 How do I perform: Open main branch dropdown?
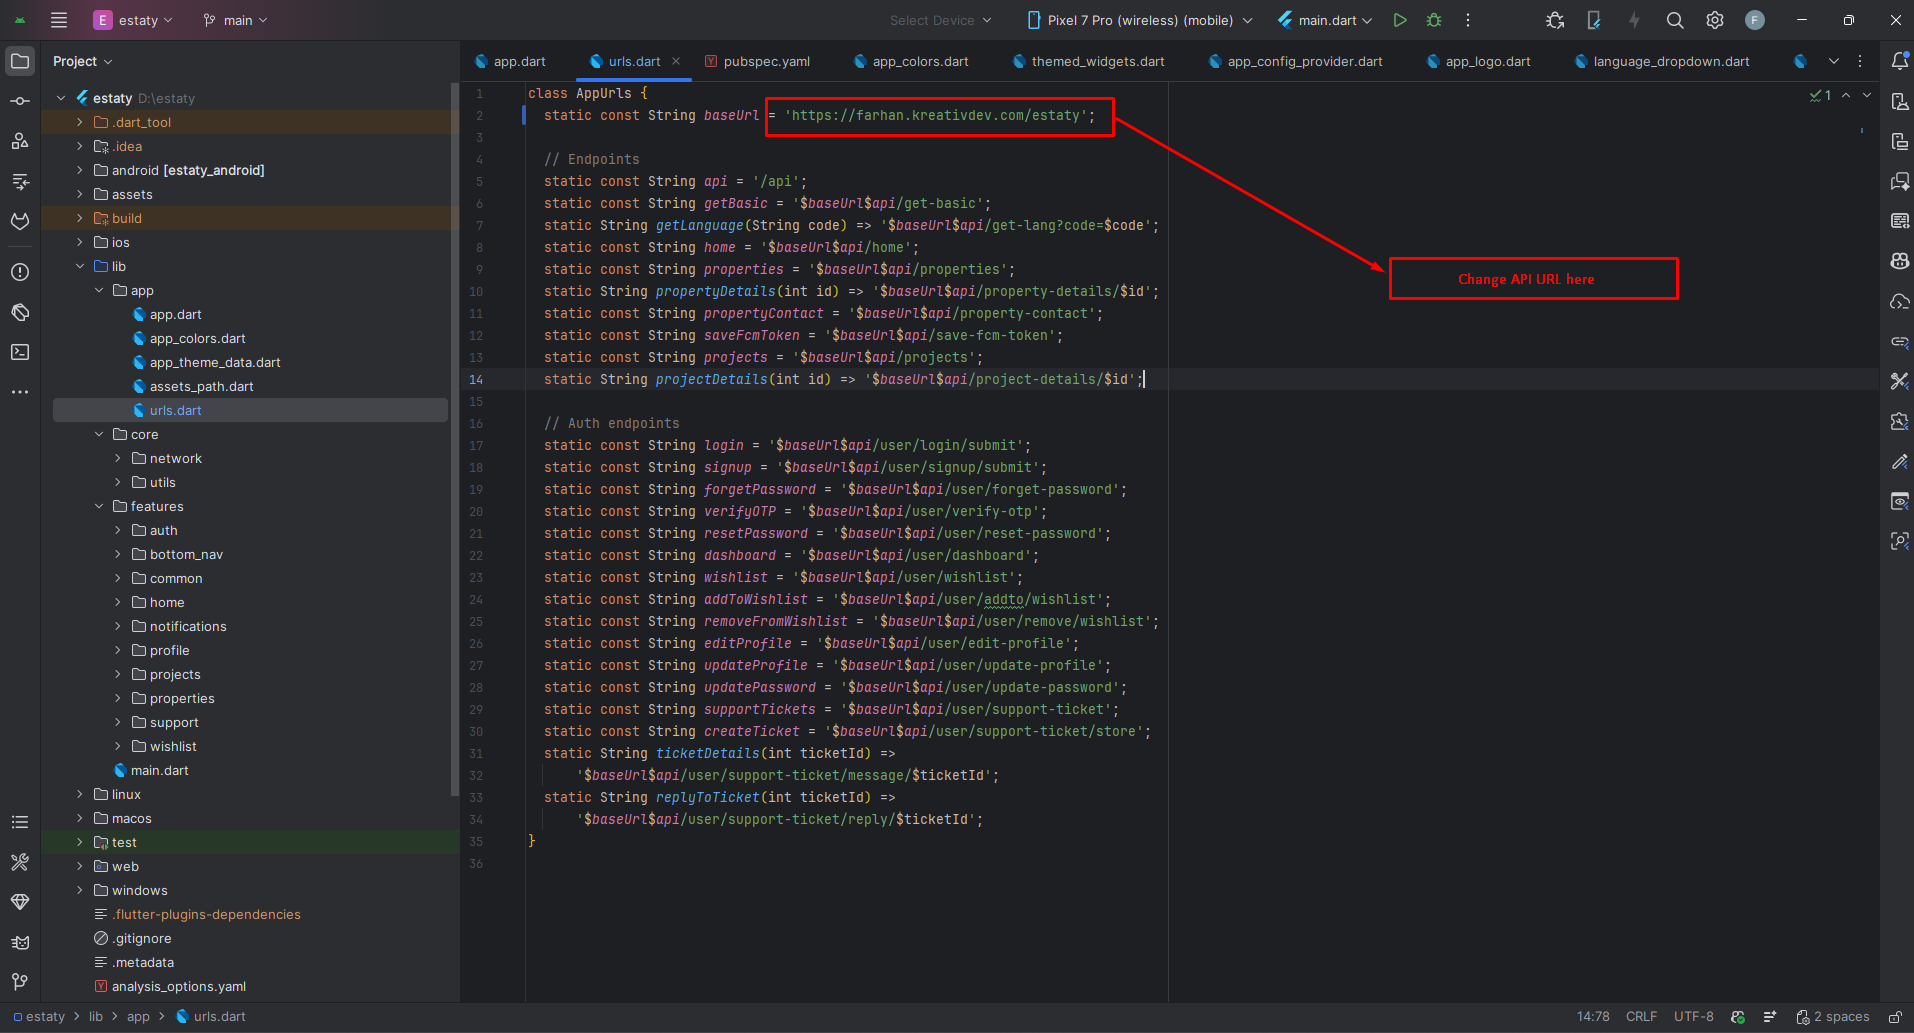[235, 20]
